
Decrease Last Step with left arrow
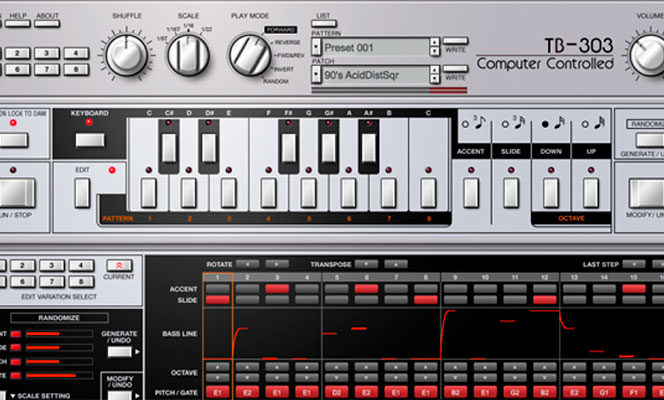[634, 264]
